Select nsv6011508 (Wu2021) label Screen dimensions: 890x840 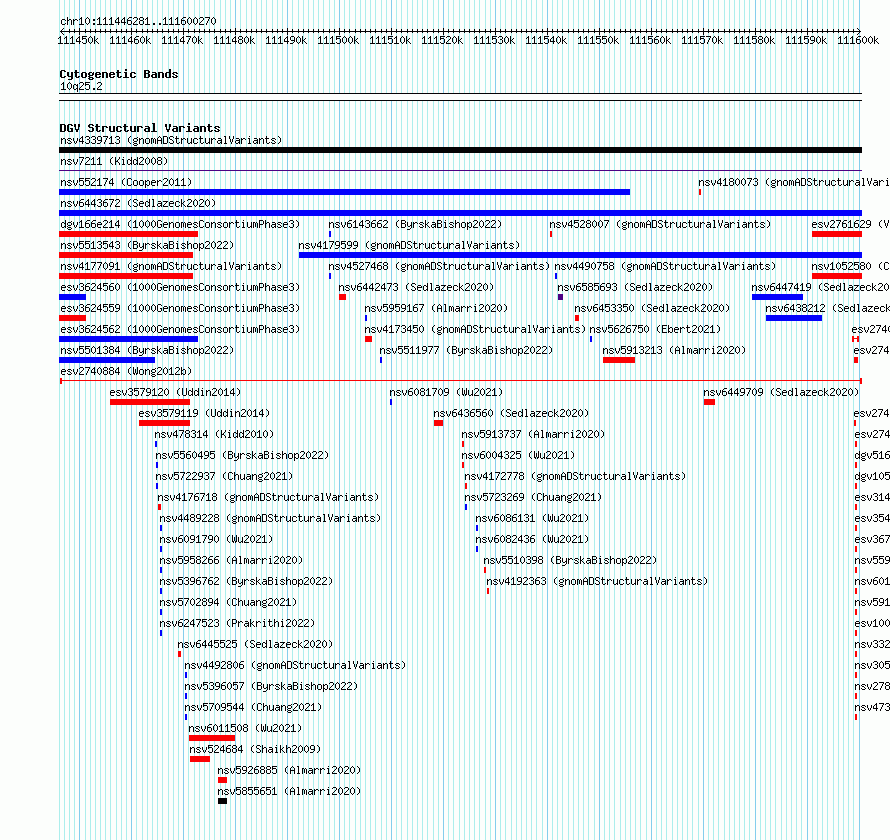245,728
